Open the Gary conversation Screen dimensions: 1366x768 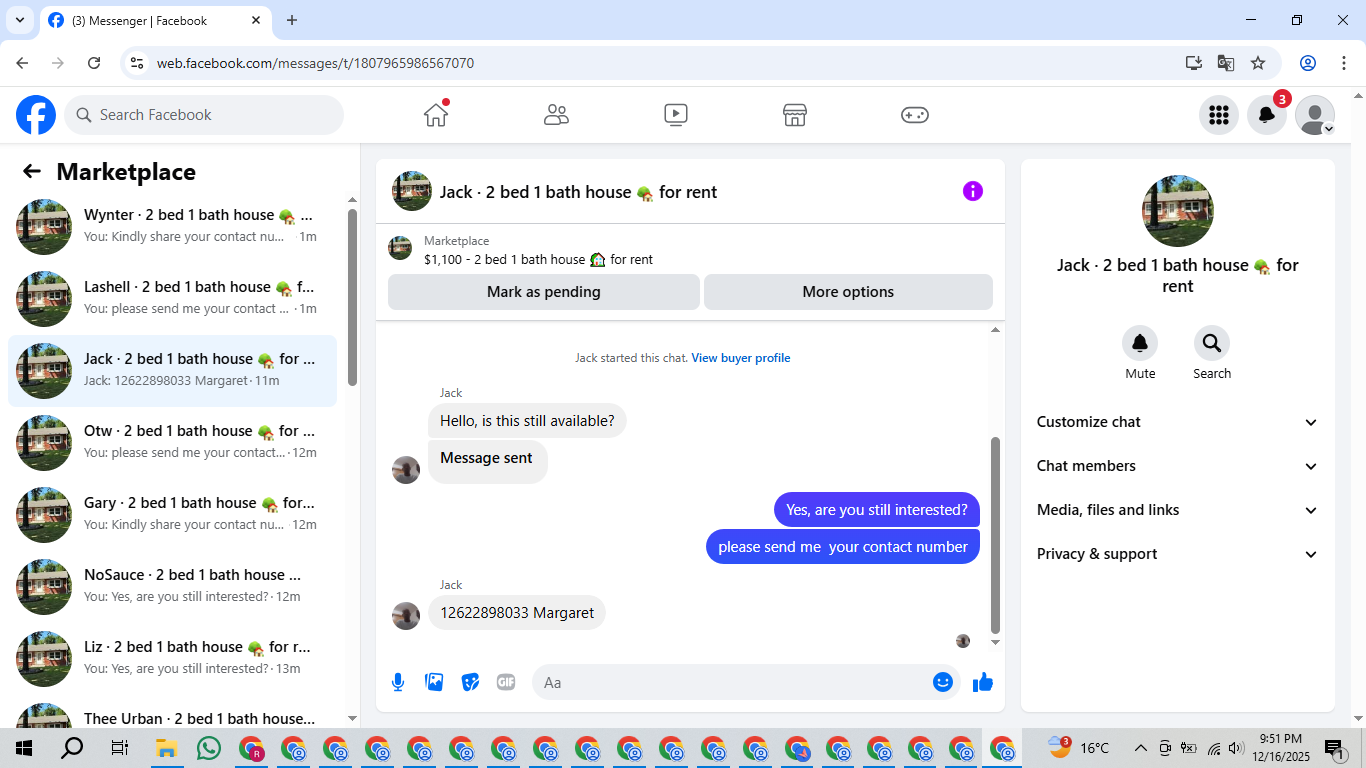(172, 515)
